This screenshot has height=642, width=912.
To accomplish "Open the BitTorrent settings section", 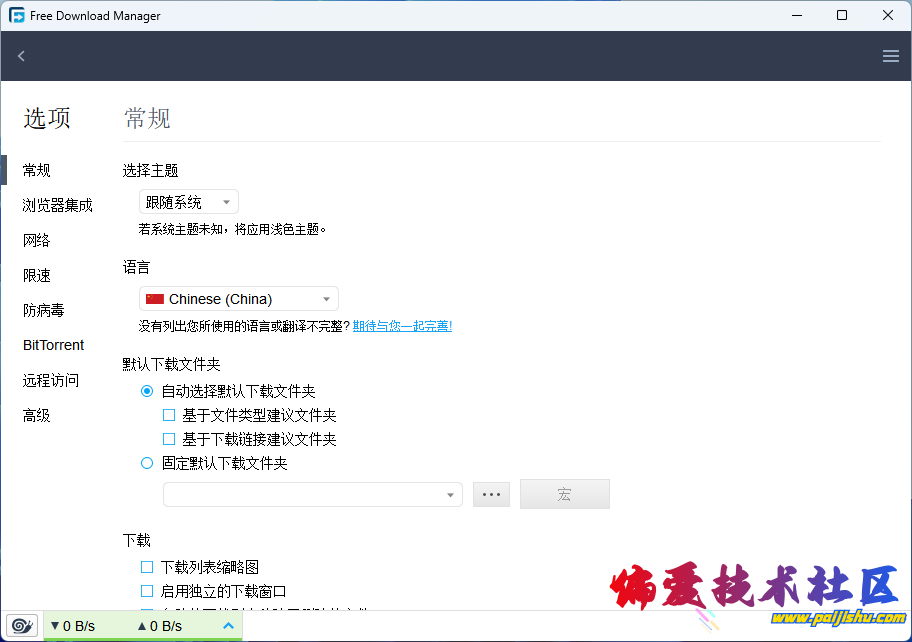I will [54, 345].
